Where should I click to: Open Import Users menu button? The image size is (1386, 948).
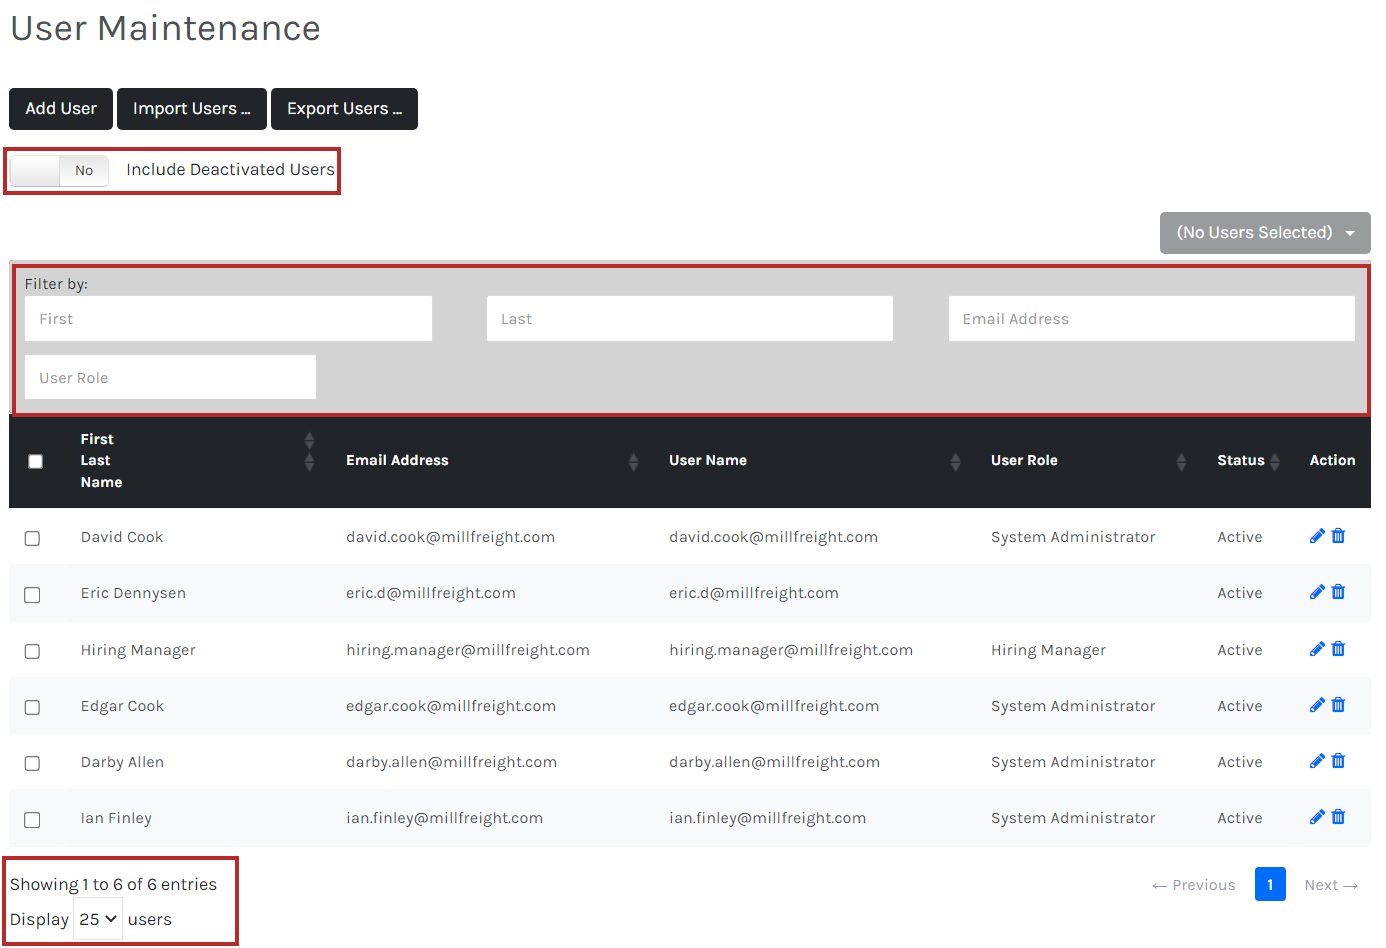pyautogui.click(x=192, y=109)
